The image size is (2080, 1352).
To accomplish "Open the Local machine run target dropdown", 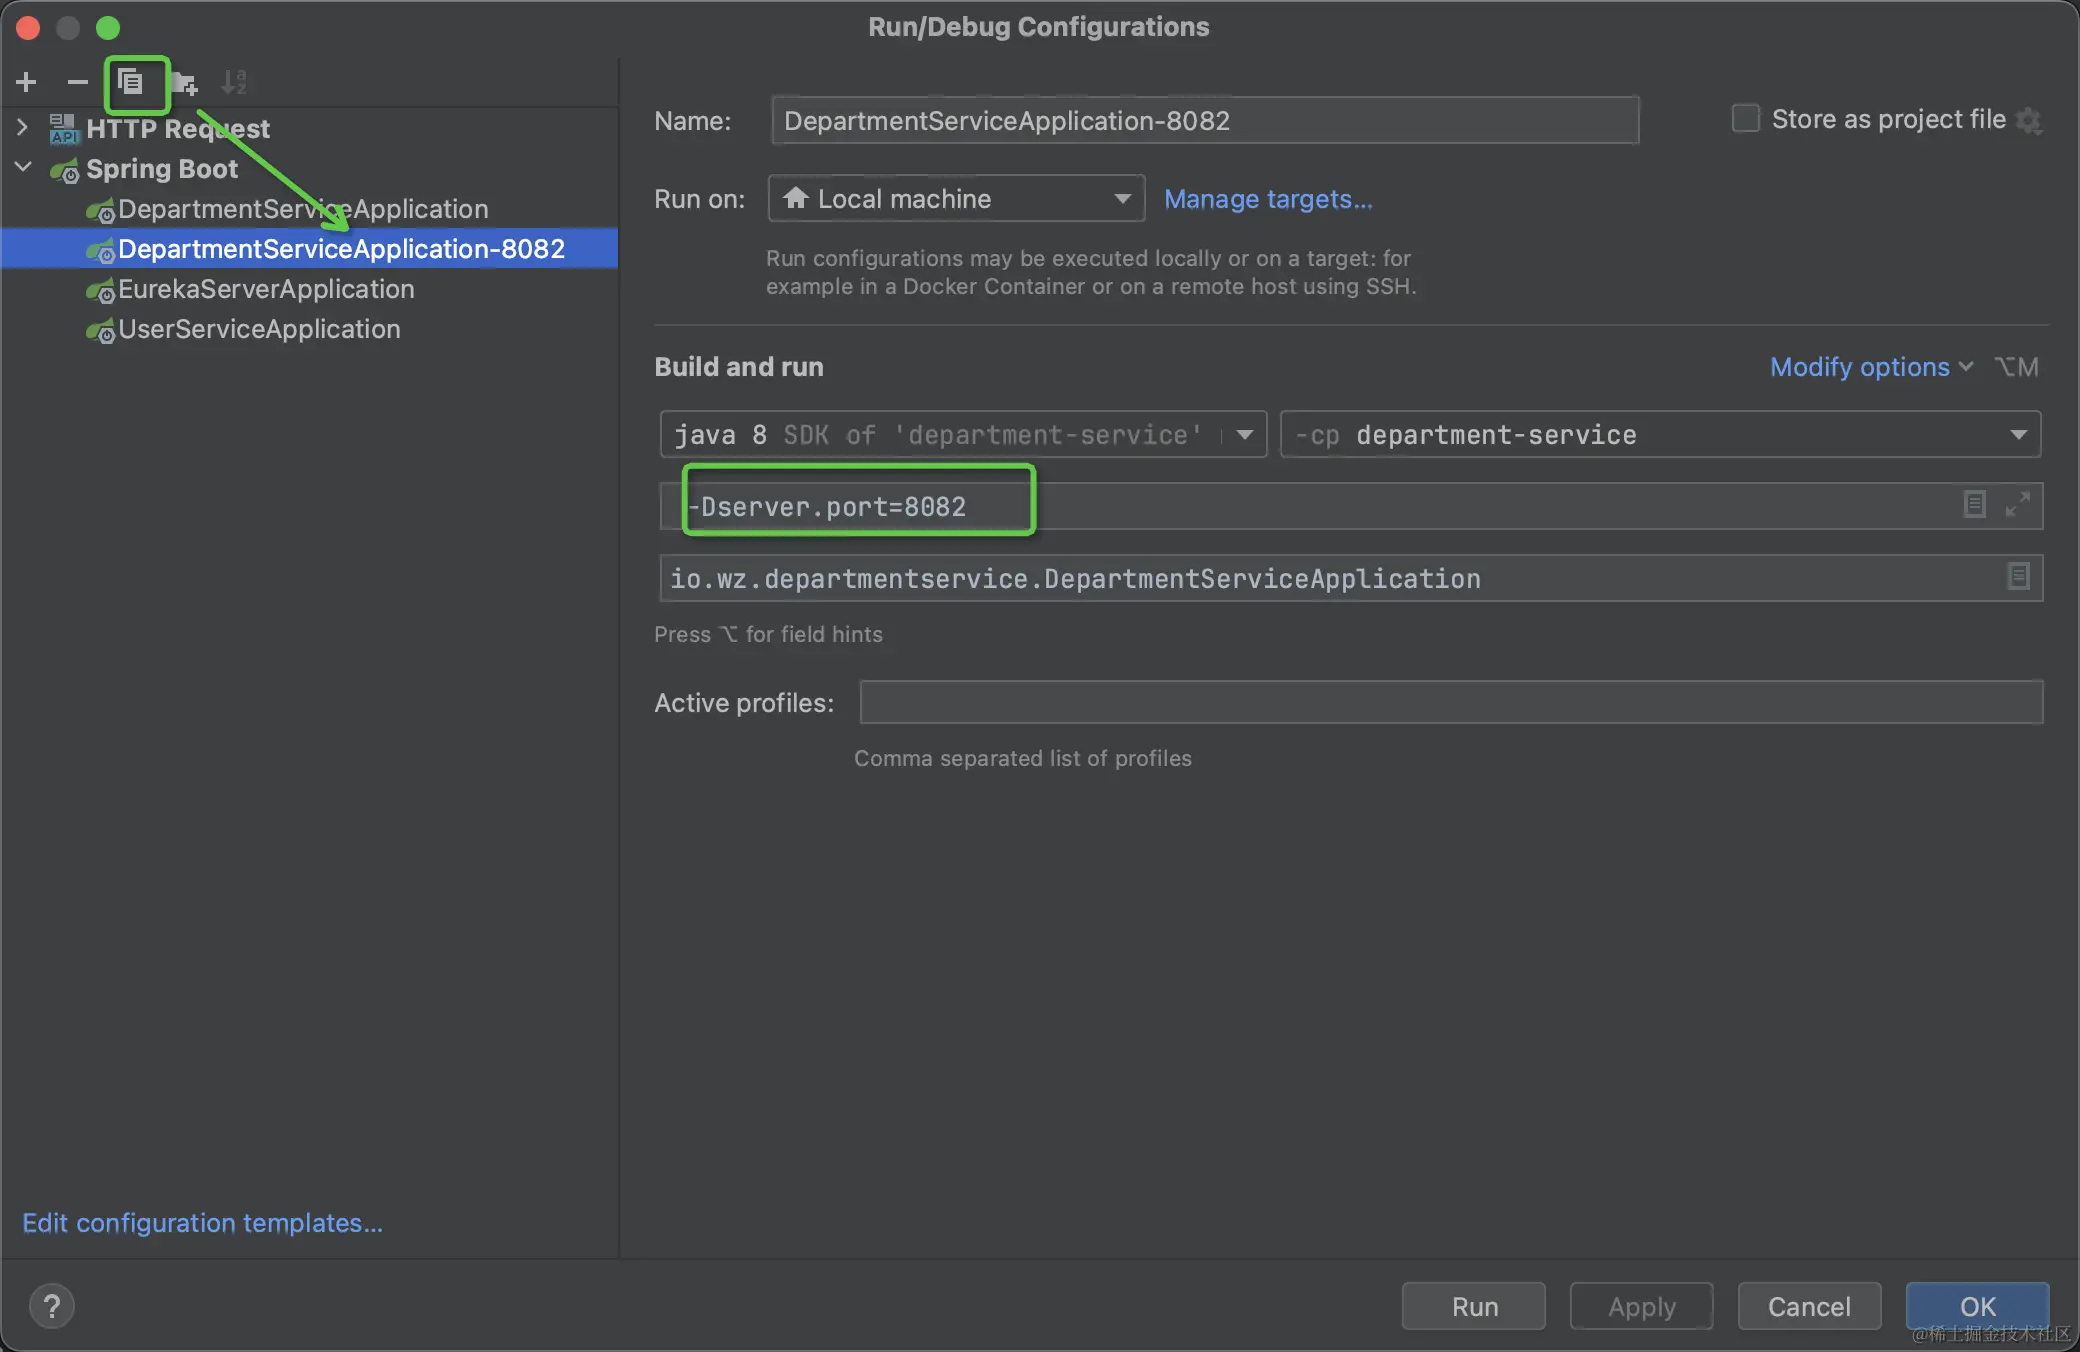I will 956,198.
